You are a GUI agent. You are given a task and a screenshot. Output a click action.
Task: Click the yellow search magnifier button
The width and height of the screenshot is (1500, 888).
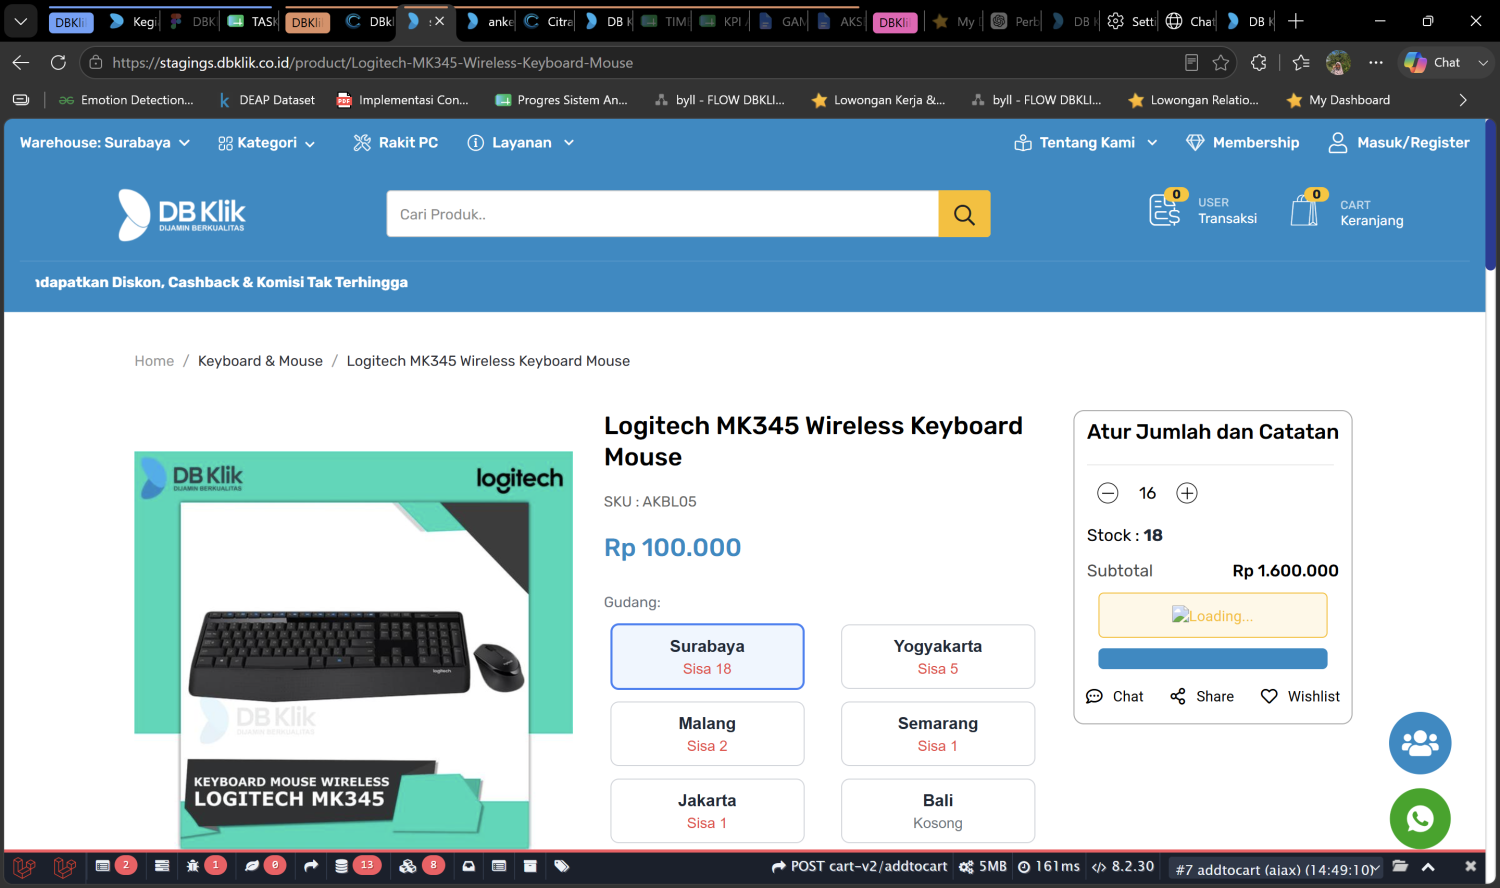click(964, 214)
